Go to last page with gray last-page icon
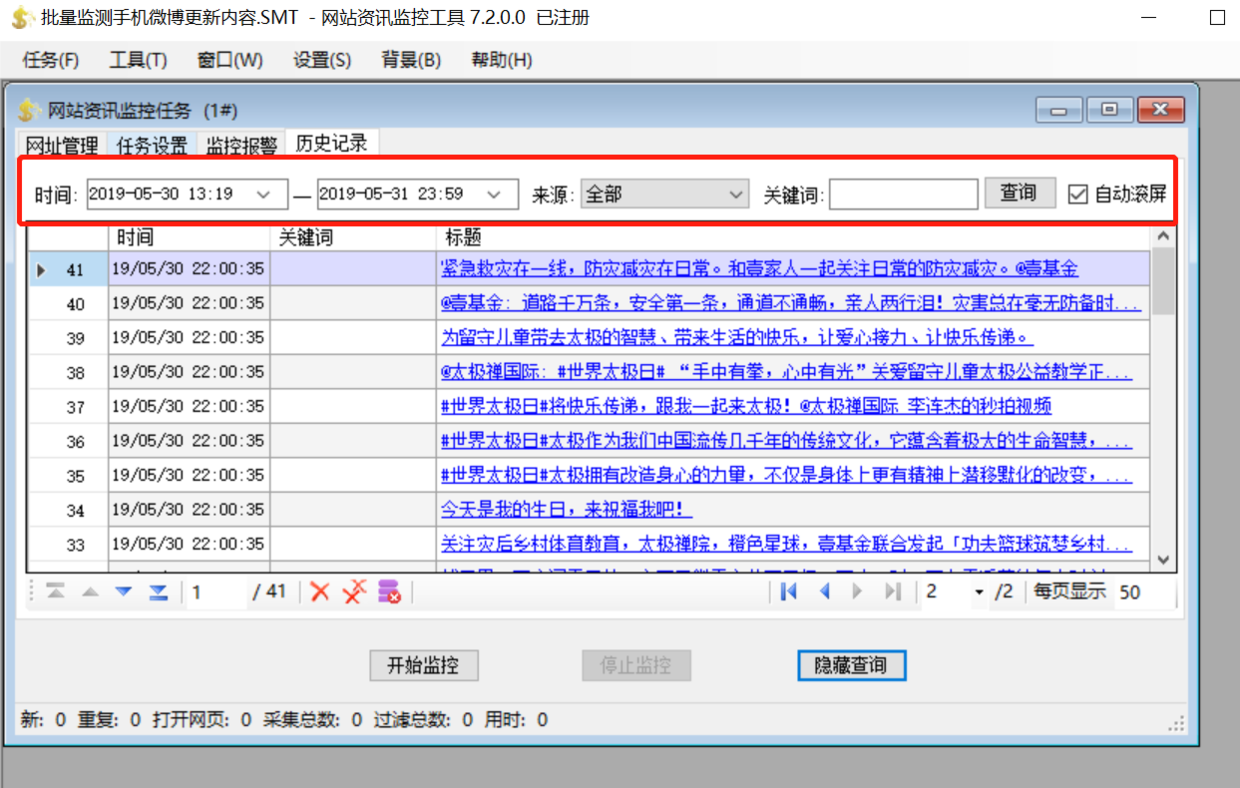 893,592
